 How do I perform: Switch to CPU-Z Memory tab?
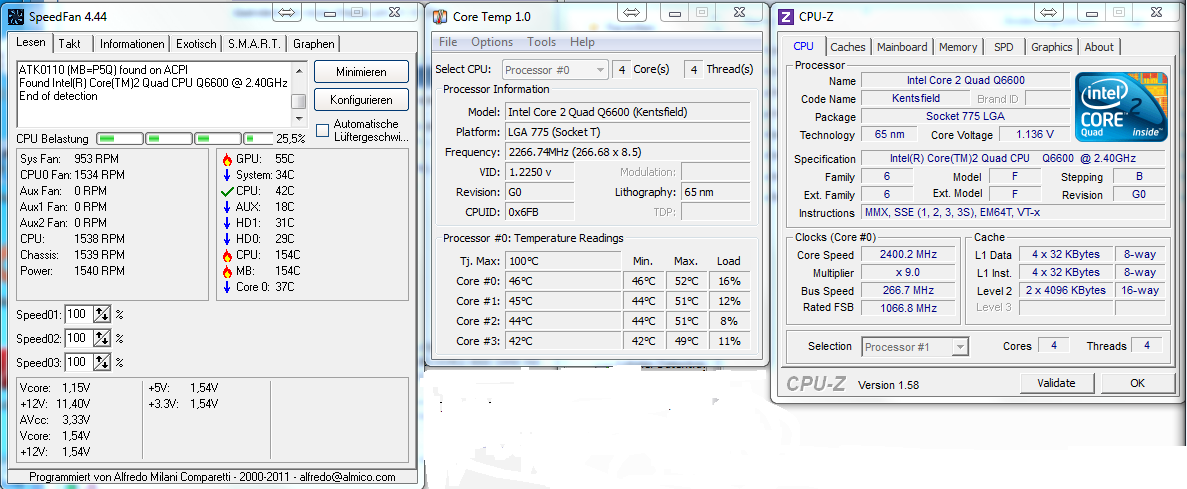coord(958,47)
